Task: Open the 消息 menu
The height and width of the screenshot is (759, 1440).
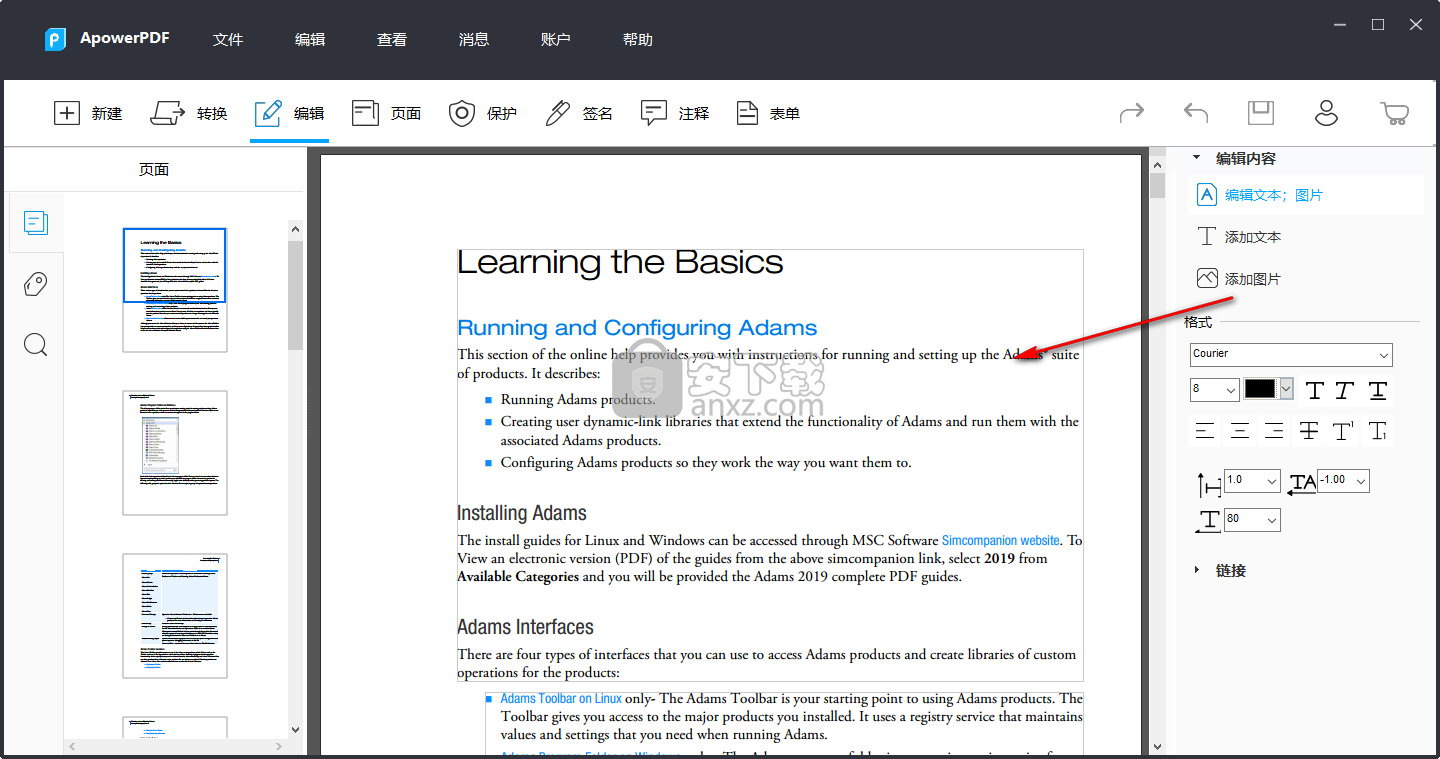Action: click(x=474, y=40)
